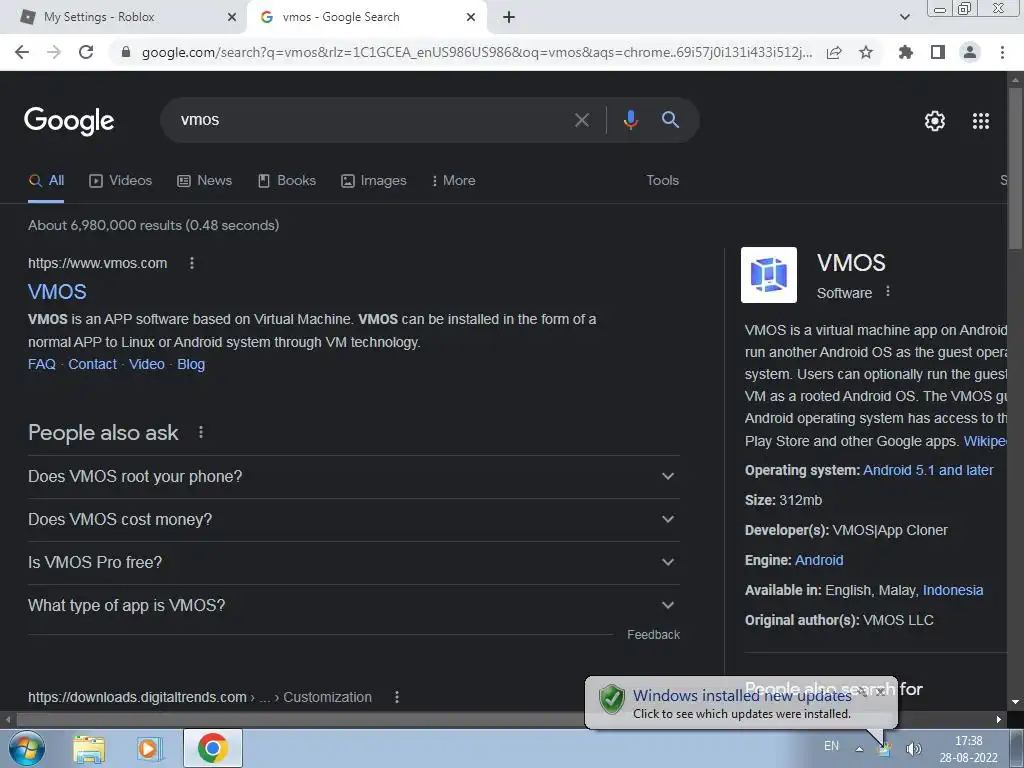The image size is (1024, 768).
Task: Click the EN language indicator in tray
Action: pyautogui.click(x=831, y=746)
